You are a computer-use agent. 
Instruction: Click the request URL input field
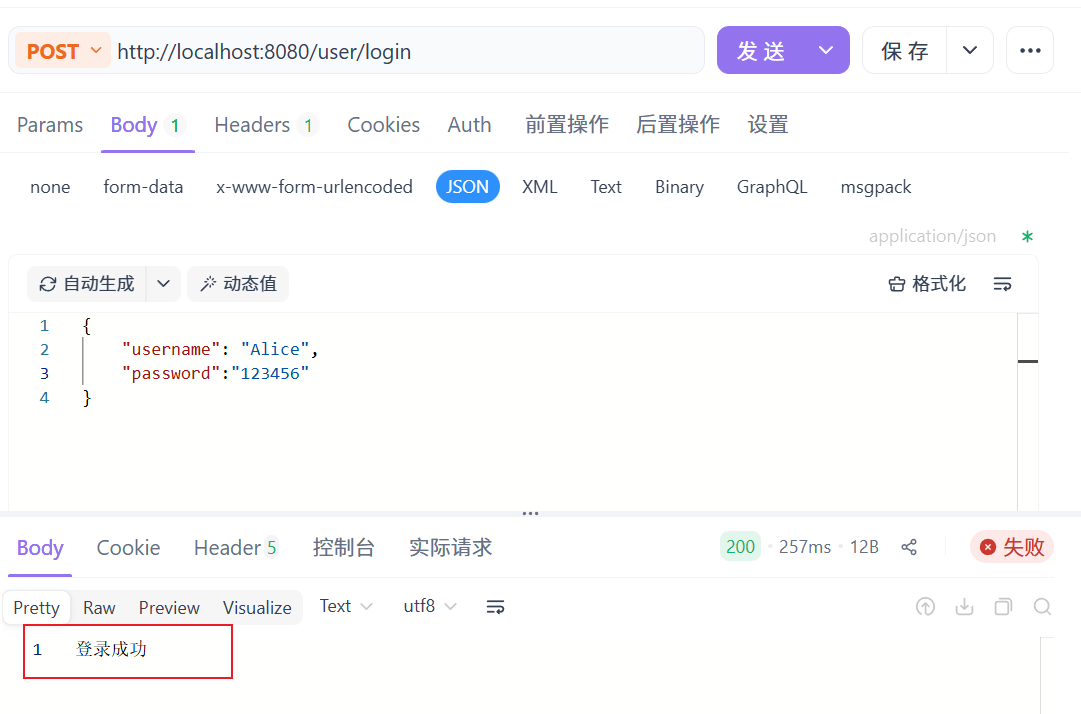[x=407, y=51]
